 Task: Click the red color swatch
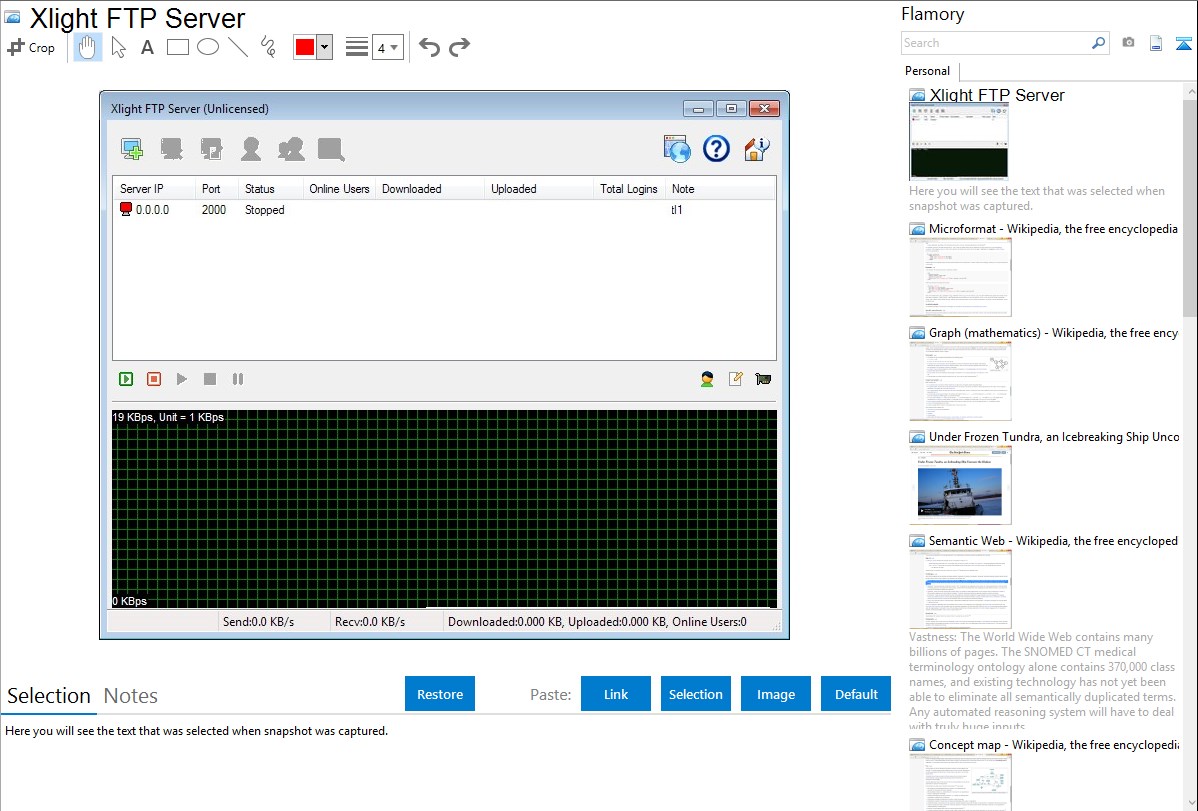[x=304, y=47]
